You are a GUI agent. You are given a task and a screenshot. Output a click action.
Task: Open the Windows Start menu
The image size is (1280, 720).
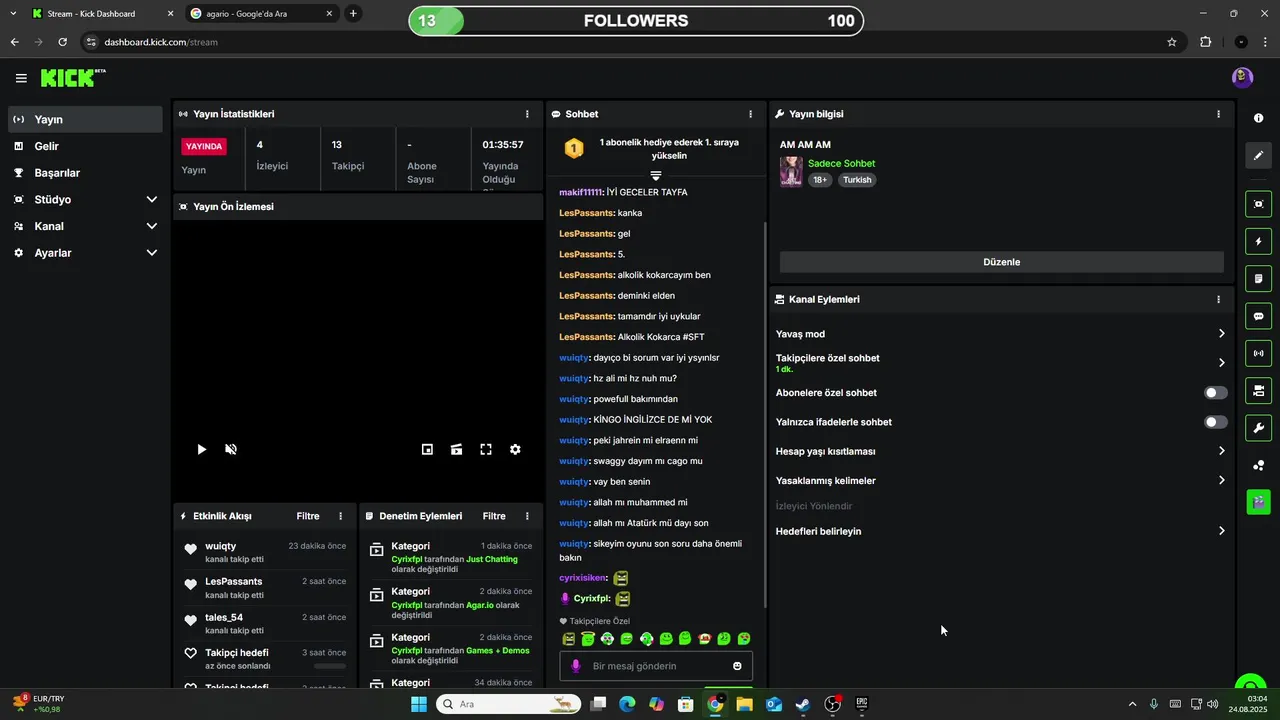(x=419, y=704)
